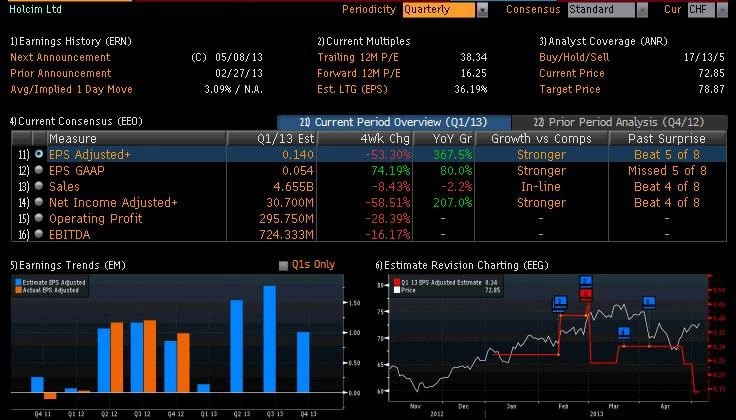
Task: Click the Operating Profit measure label
Action: tap(95, 218)
